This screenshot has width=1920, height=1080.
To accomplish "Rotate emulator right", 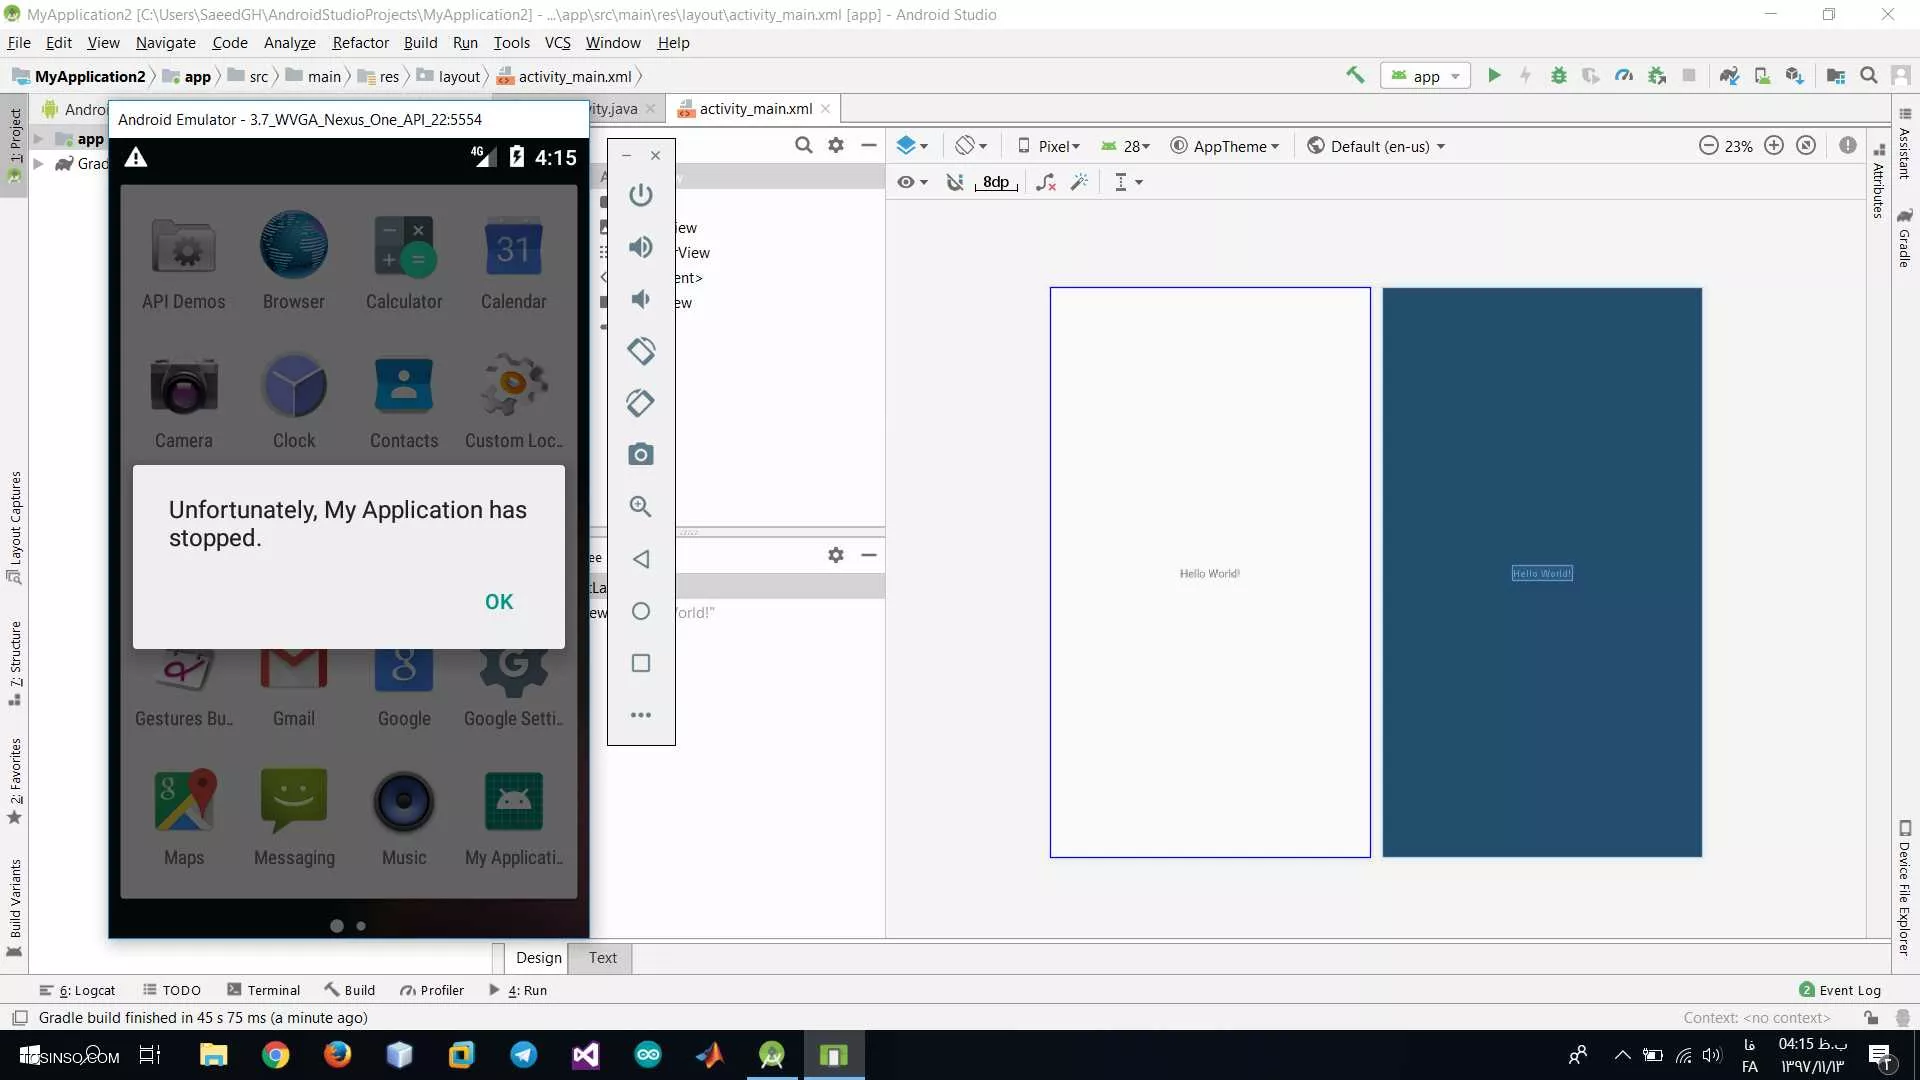I will (x=641, y=403).
